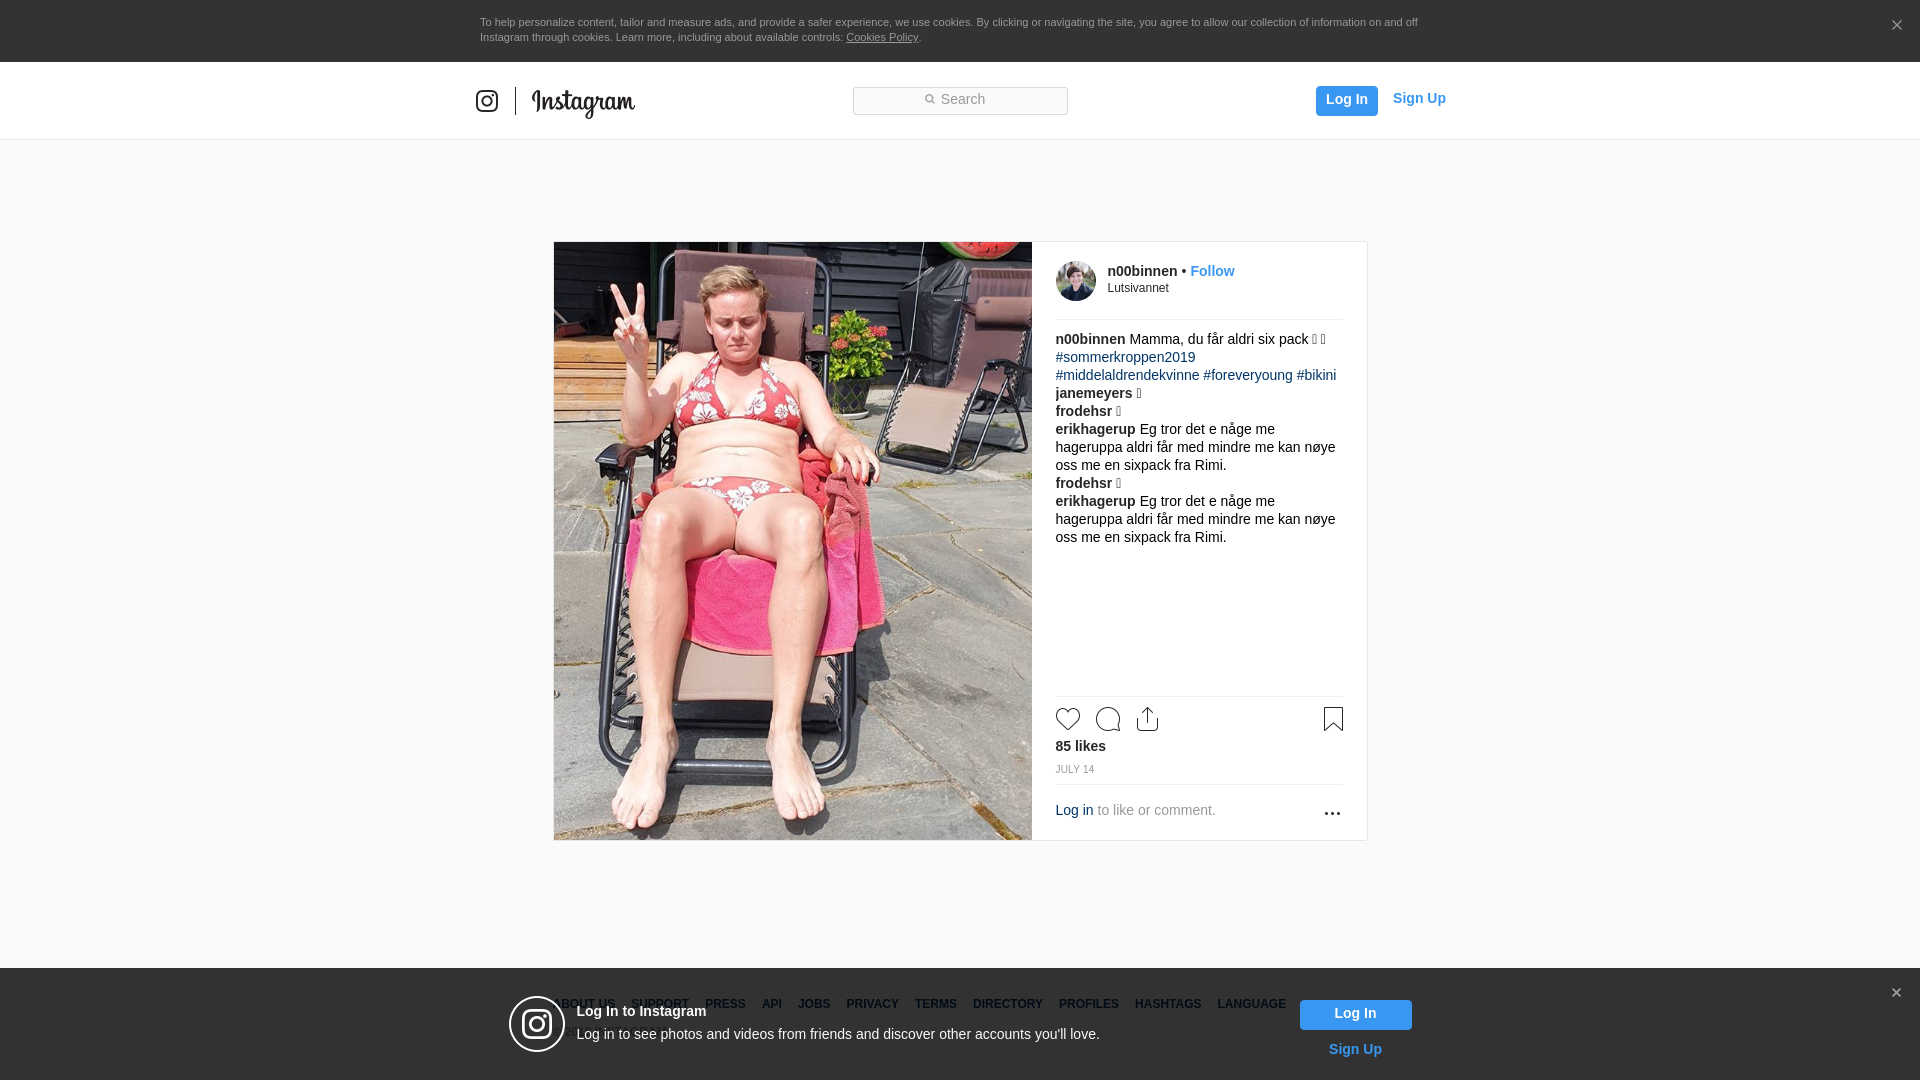Open the PRIVACY footer link
Screen dimensions: 1920x1080
(872, 1004)
